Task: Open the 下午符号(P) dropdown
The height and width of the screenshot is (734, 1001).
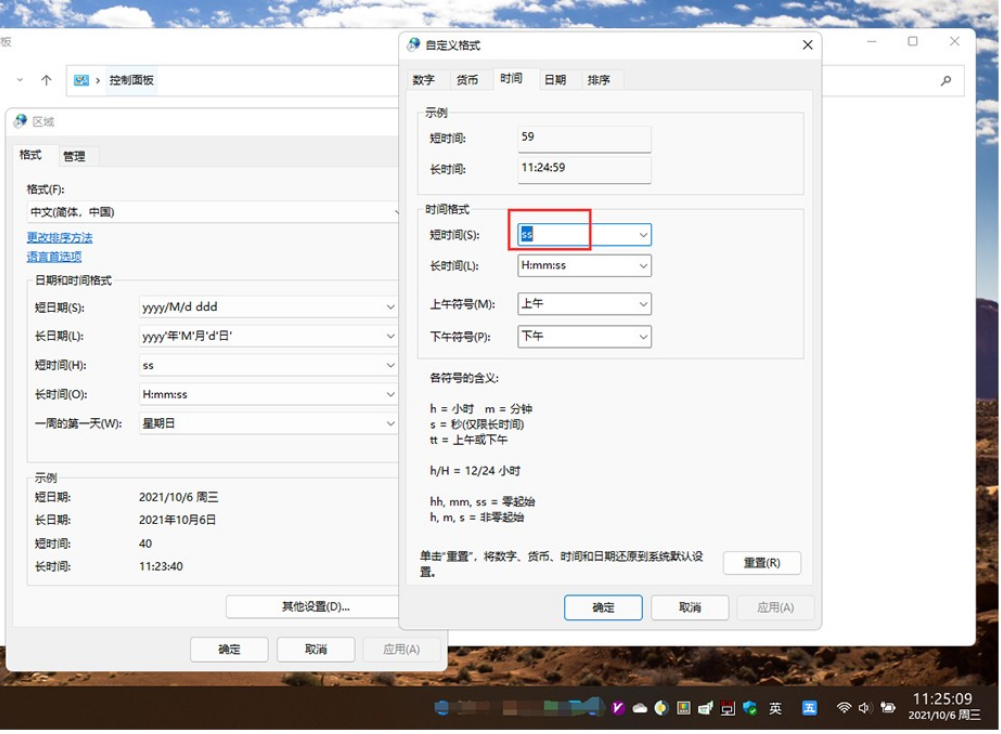Action: pos(642,337)
